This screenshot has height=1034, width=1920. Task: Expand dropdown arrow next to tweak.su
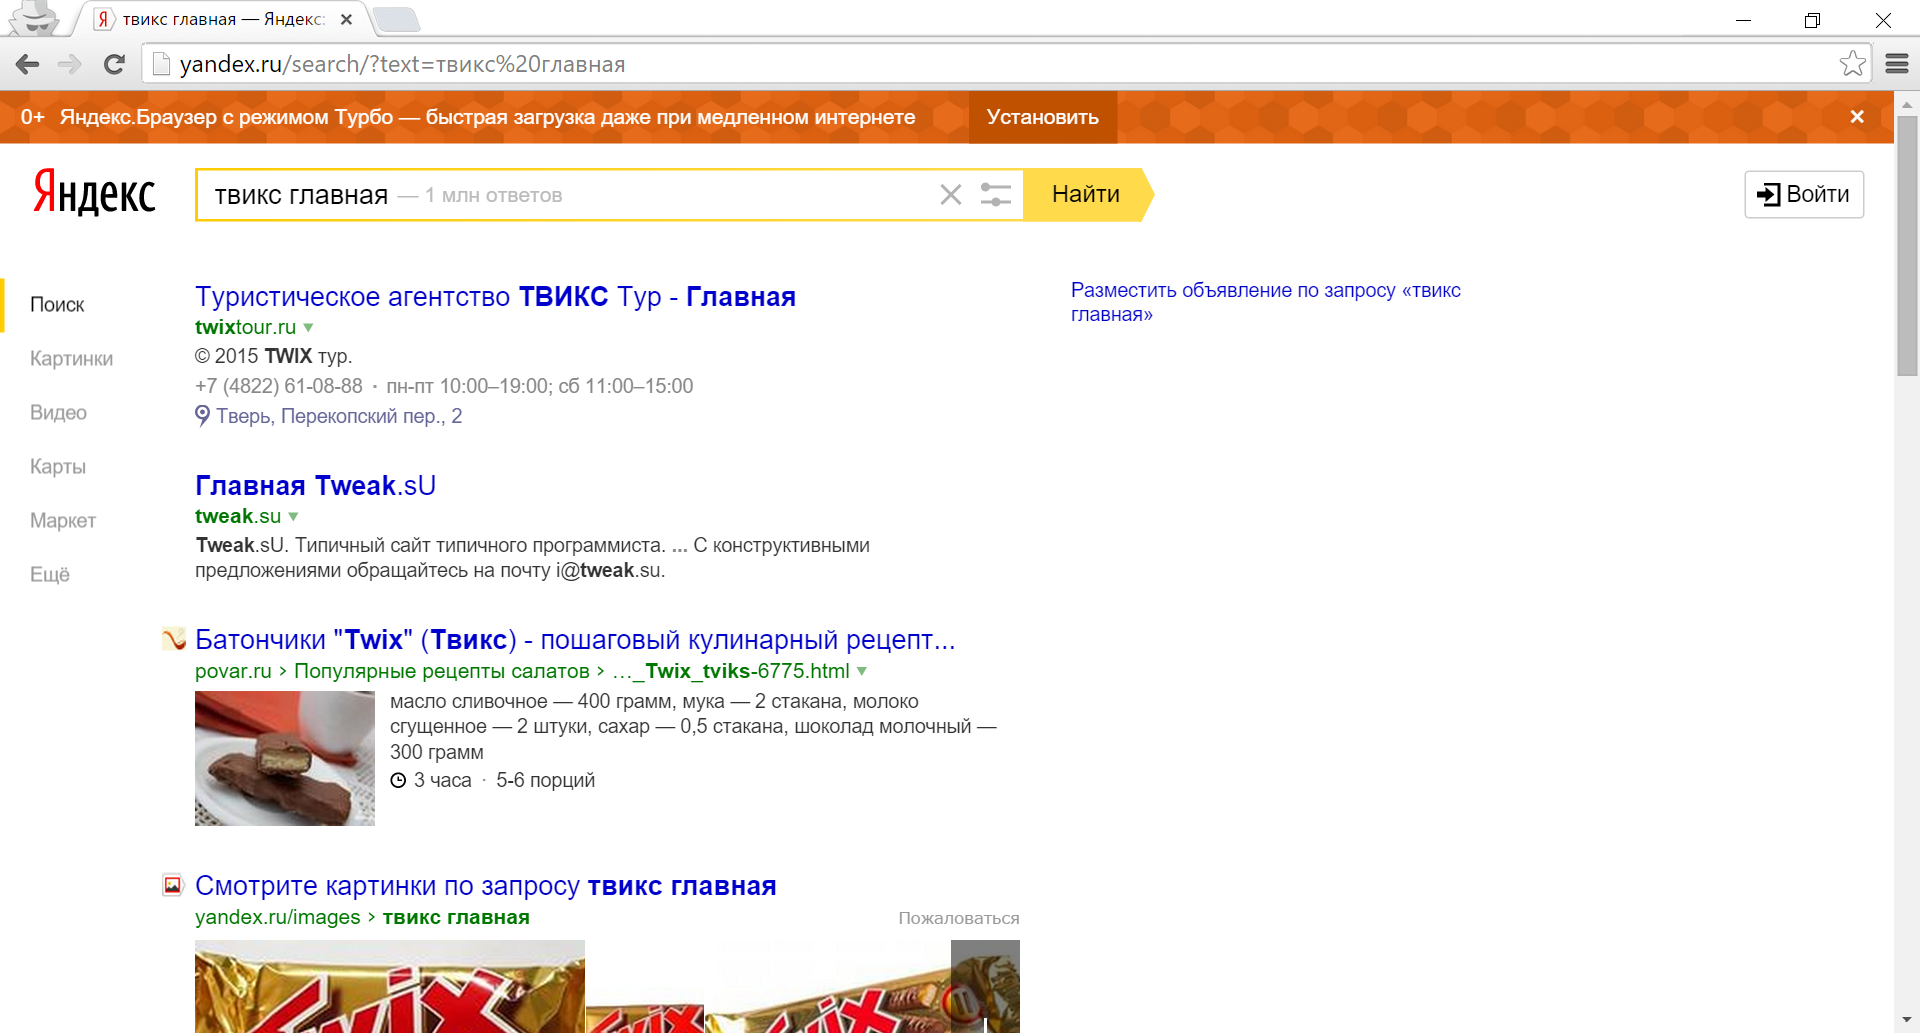(293, 517)
